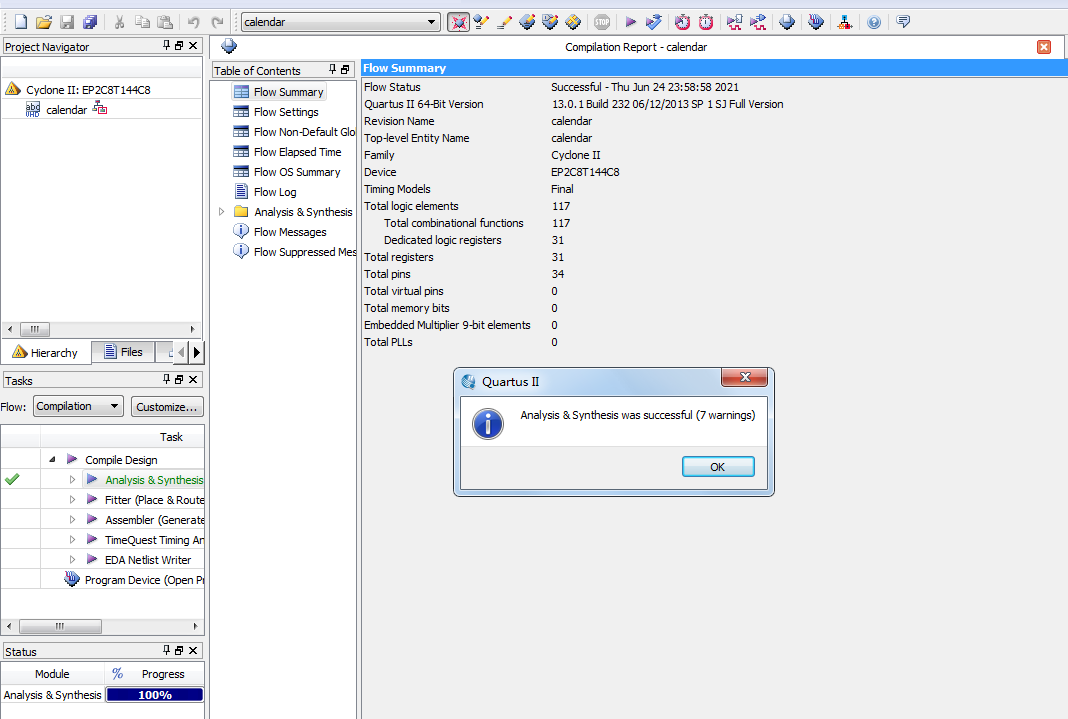The width and height of the screenshot is (1068, 719).
Task: Switch to the Files tab
Action: [x=123, y=352]
